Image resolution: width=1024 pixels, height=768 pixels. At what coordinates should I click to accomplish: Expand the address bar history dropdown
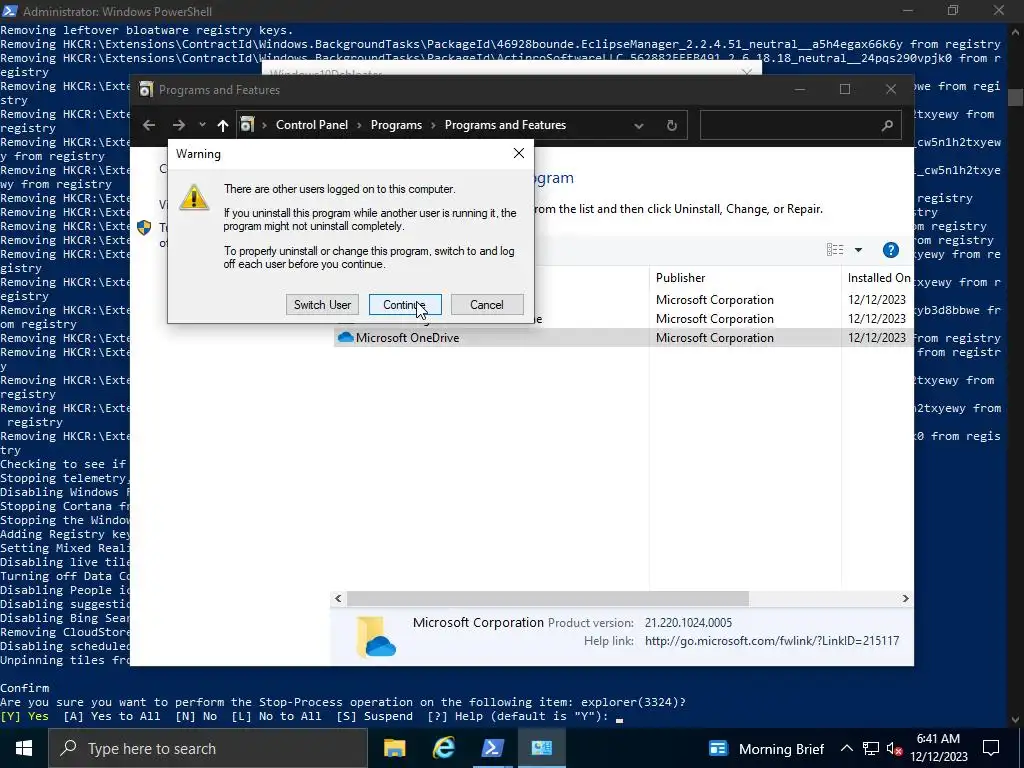click(639, 125)
